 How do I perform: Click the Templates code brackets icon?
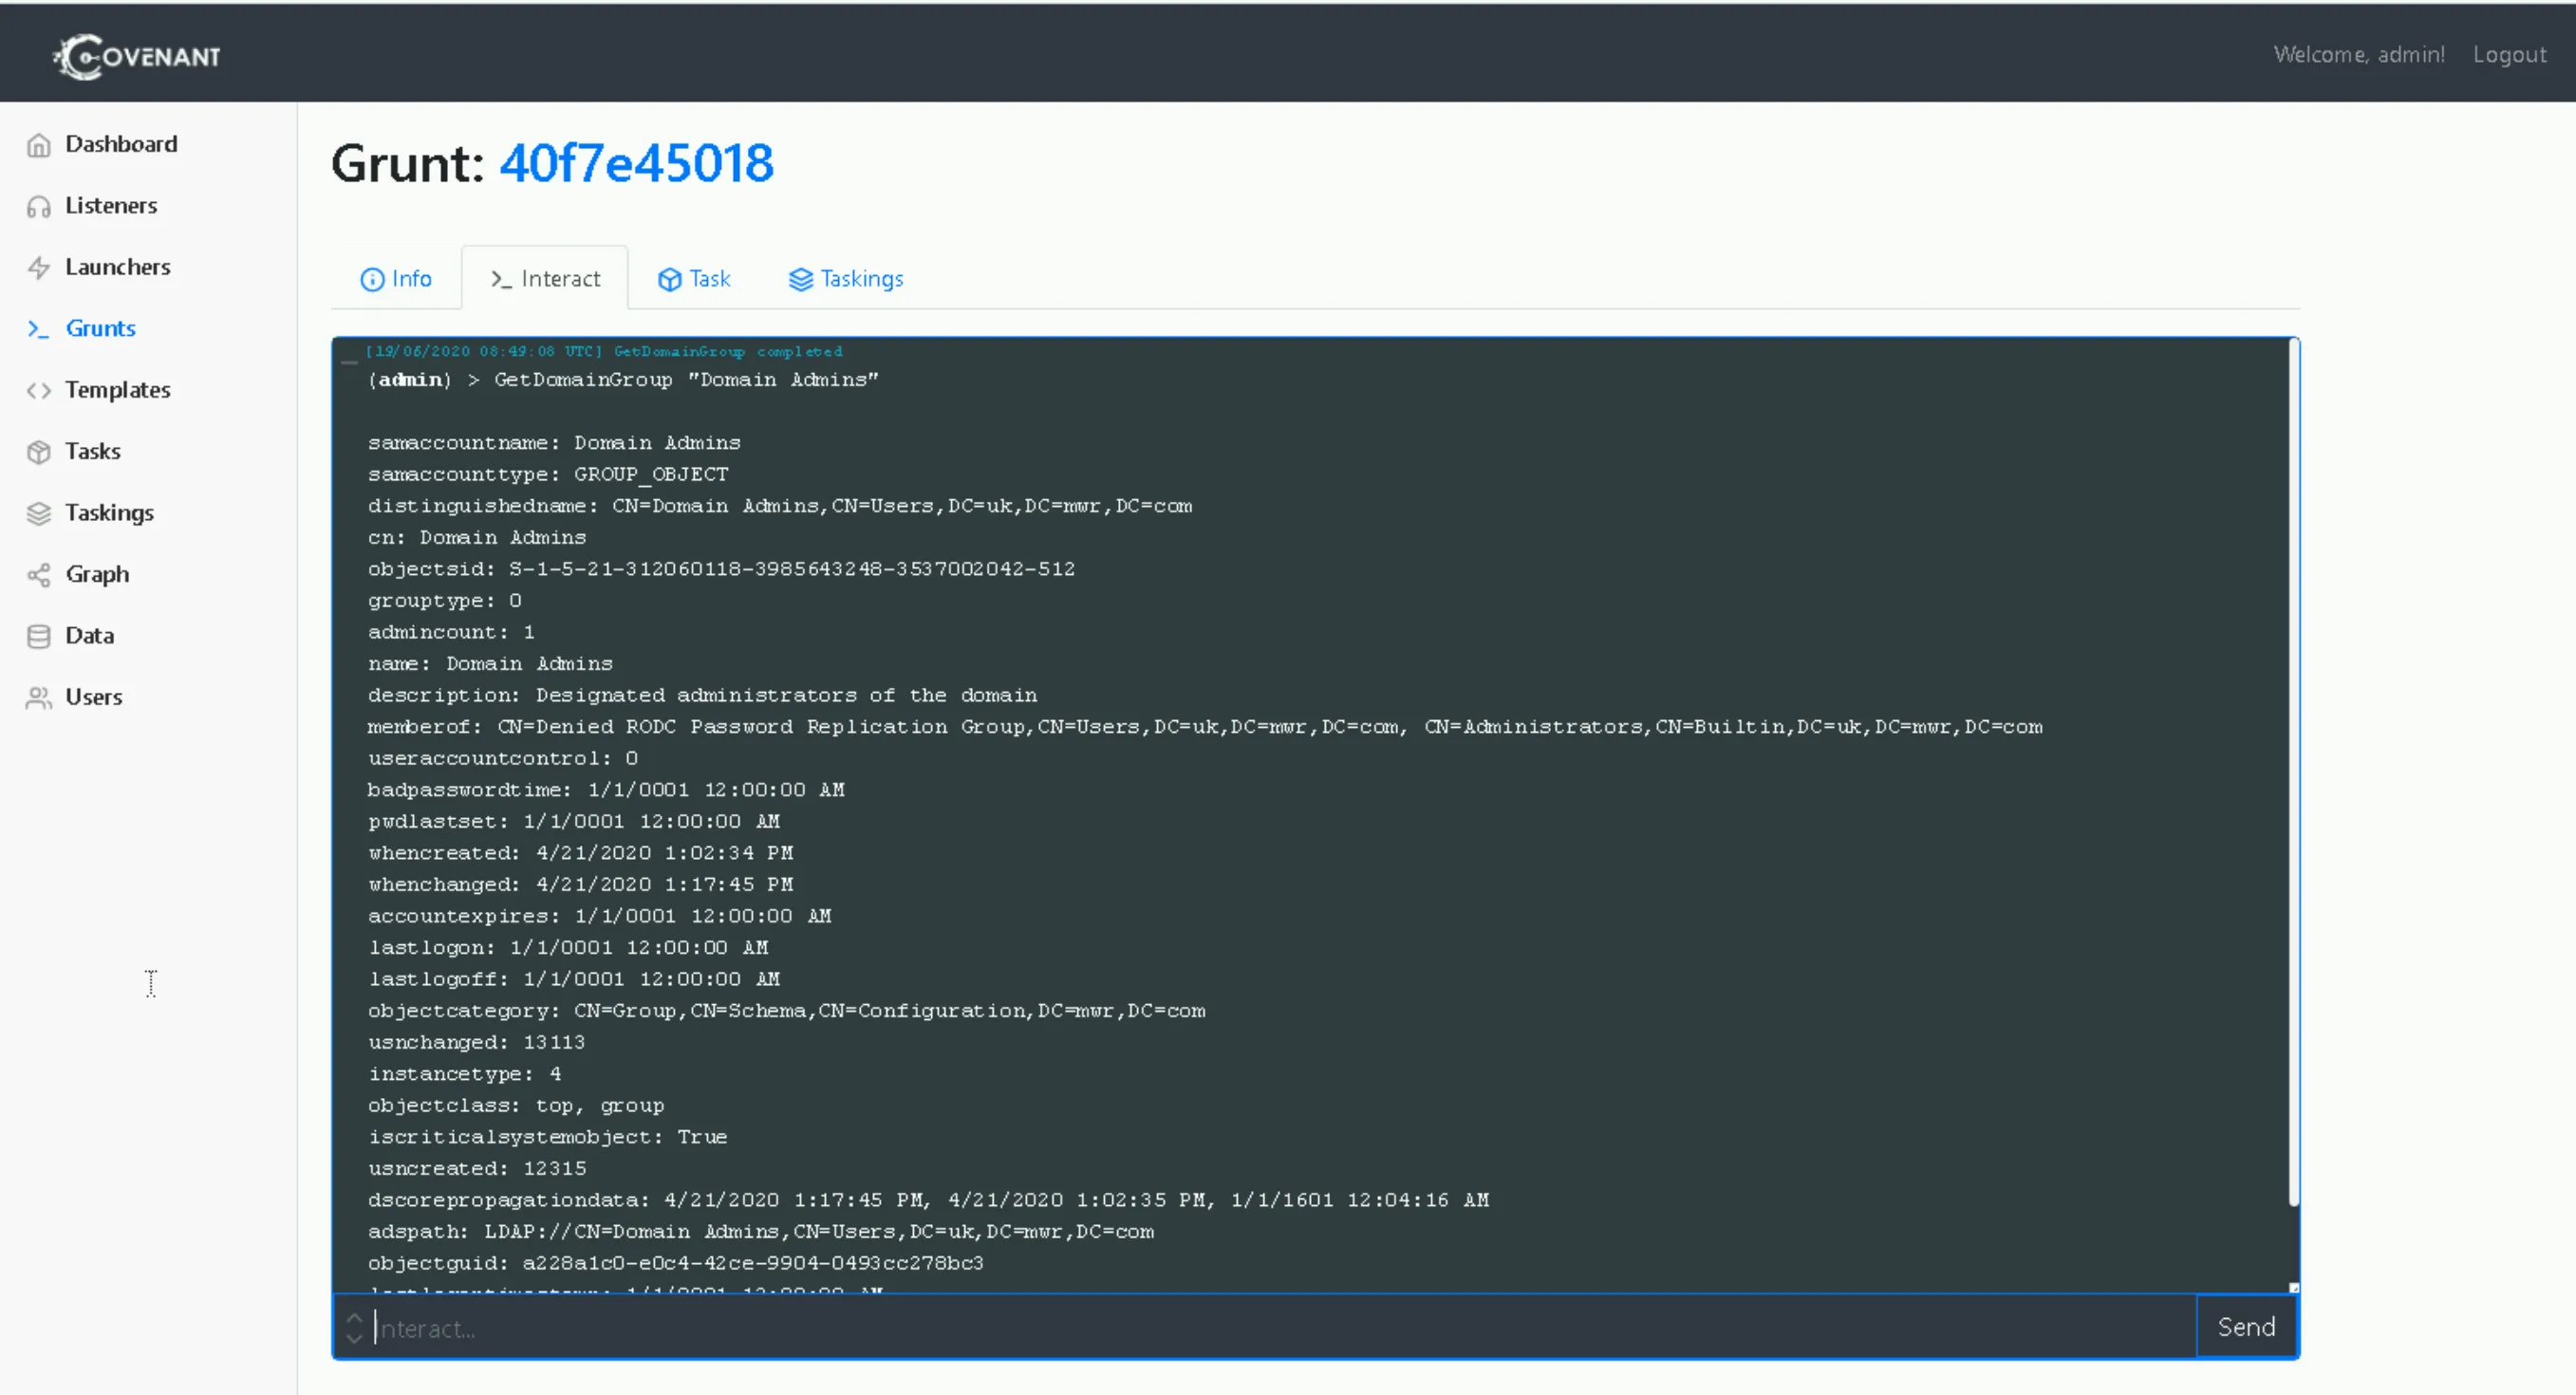[x=39, y=390]
